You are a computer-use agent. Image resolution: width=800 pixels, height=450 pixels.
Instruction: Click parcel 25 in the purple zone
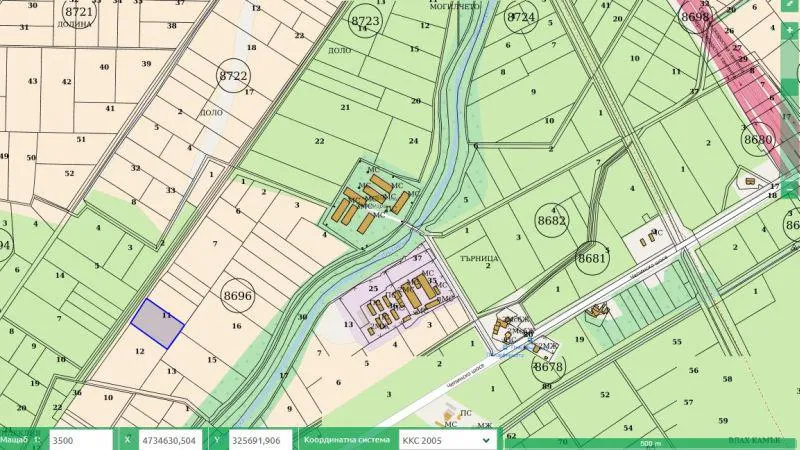[374, 289]
